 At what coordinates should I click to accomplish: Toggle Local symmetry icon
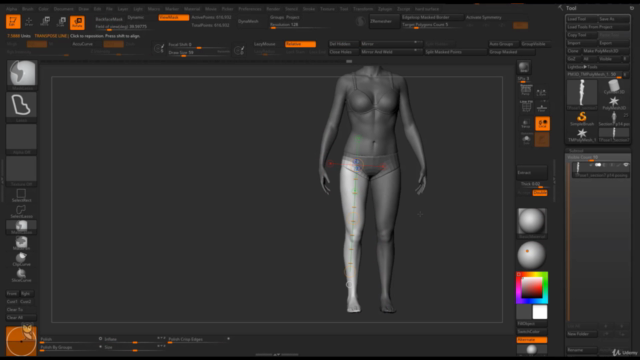[x=542, y=123]
